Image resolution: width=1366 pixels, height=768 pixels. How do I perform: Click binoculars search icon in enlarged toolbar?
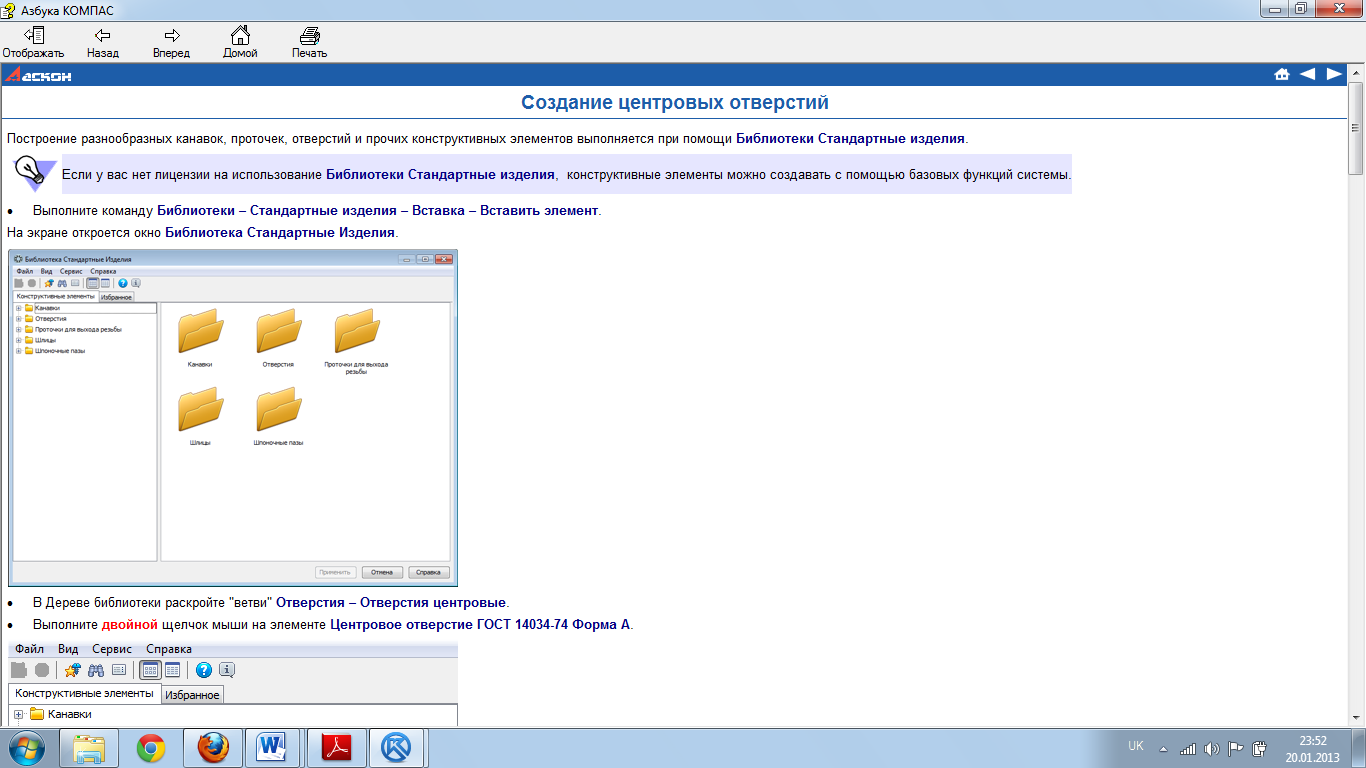(x=96, y=670)
